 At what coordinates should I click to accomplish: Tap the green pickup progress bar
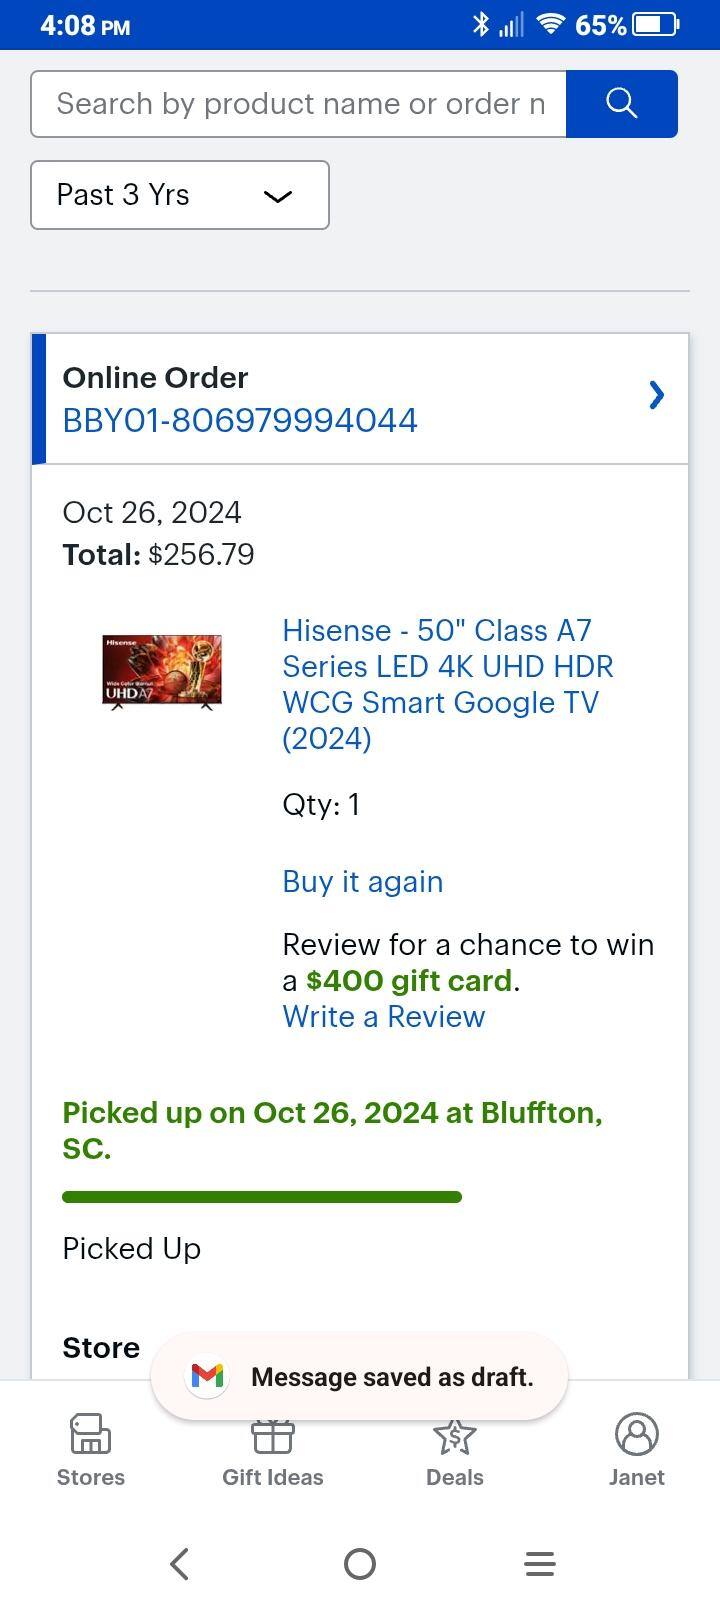coord(262,1196)
